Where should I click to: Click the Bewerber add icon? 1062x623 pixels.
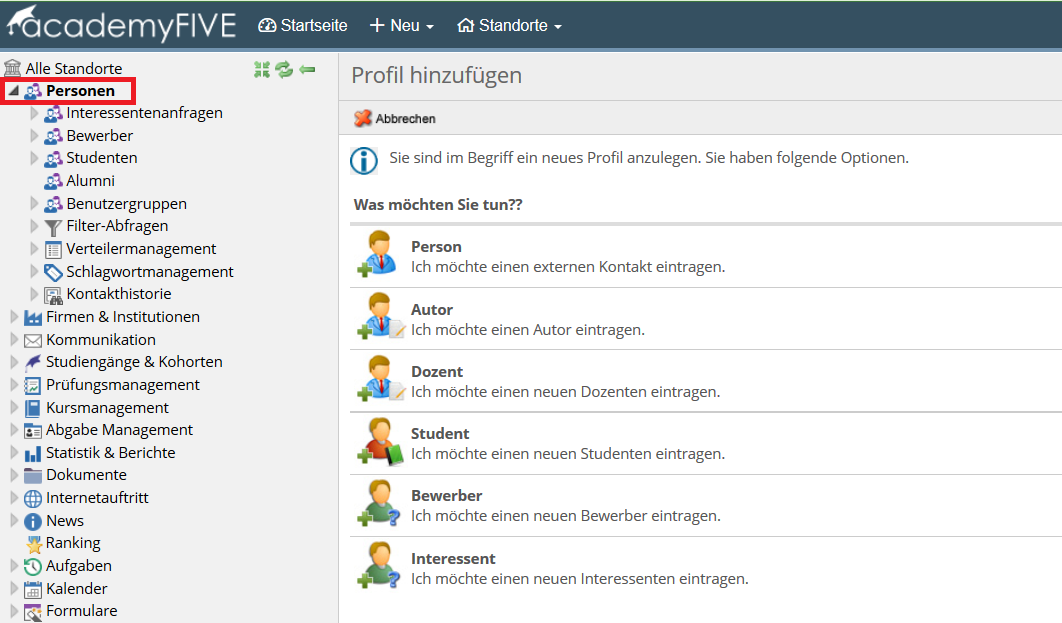(378, 503)
